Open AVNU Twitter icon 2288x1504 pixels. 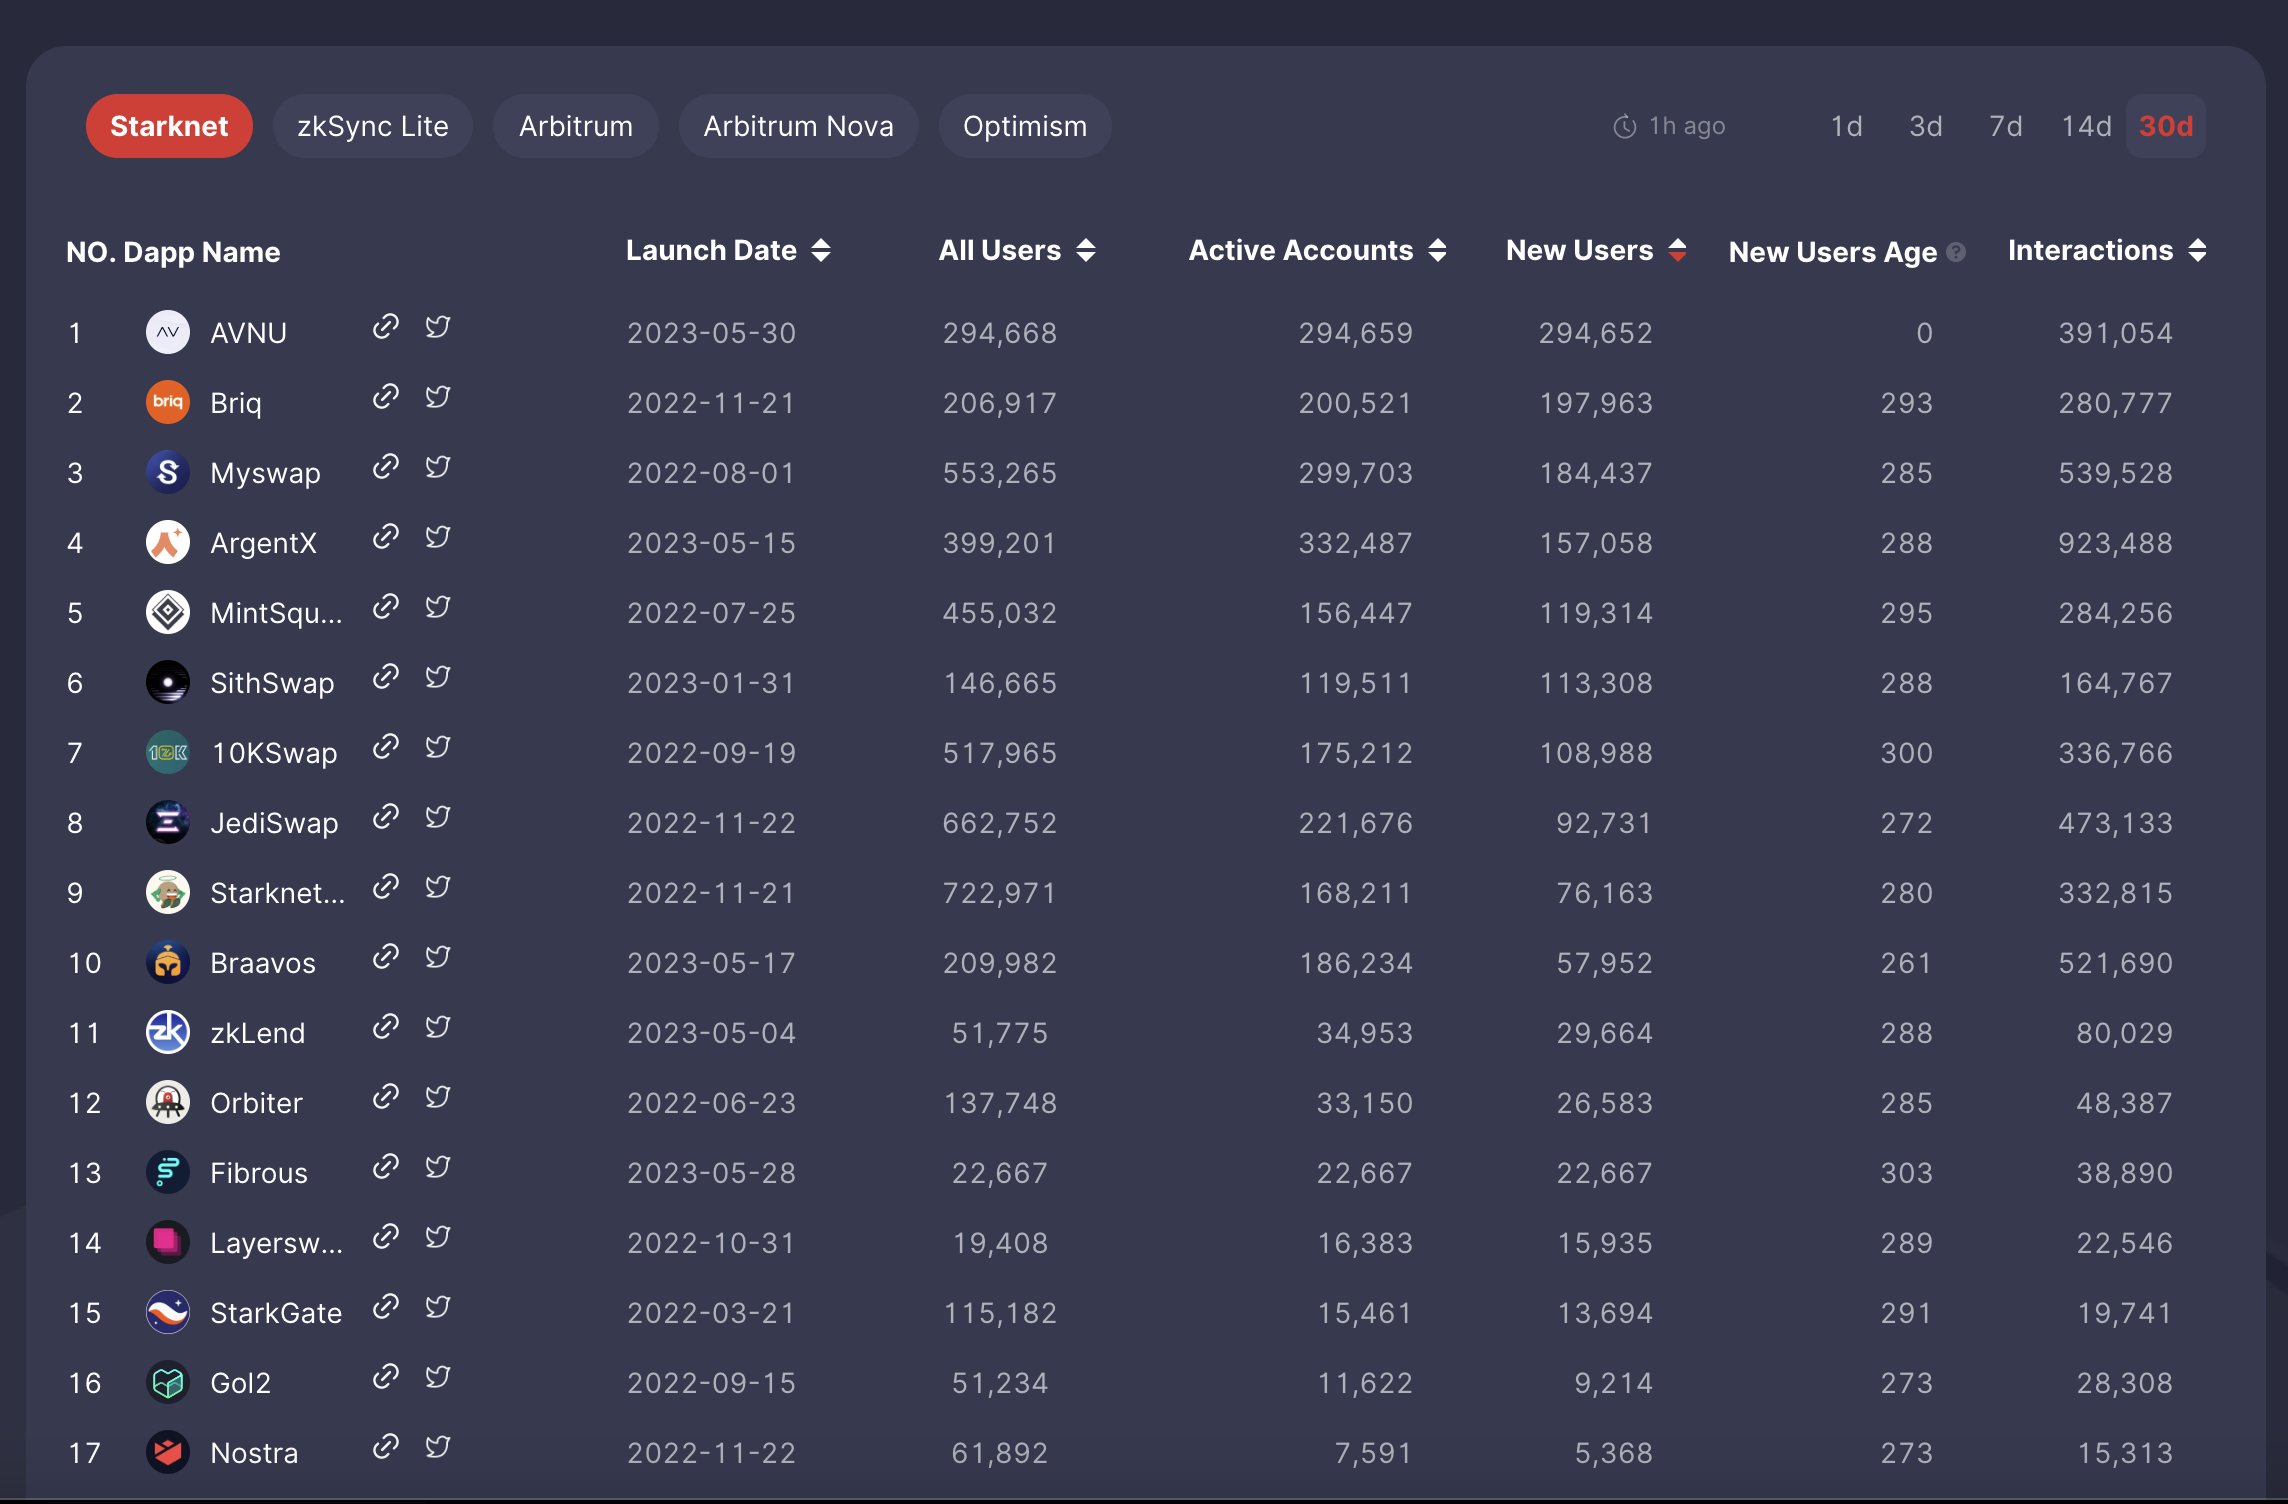[x=438, y=327]
